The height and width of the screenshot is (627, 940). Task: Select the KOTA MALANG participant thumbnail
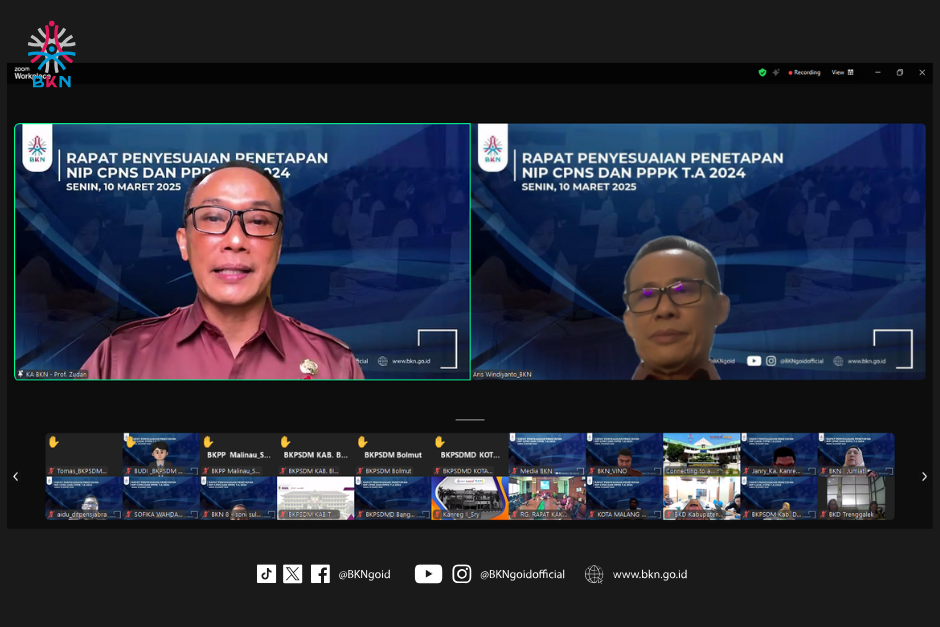(624, 498)
